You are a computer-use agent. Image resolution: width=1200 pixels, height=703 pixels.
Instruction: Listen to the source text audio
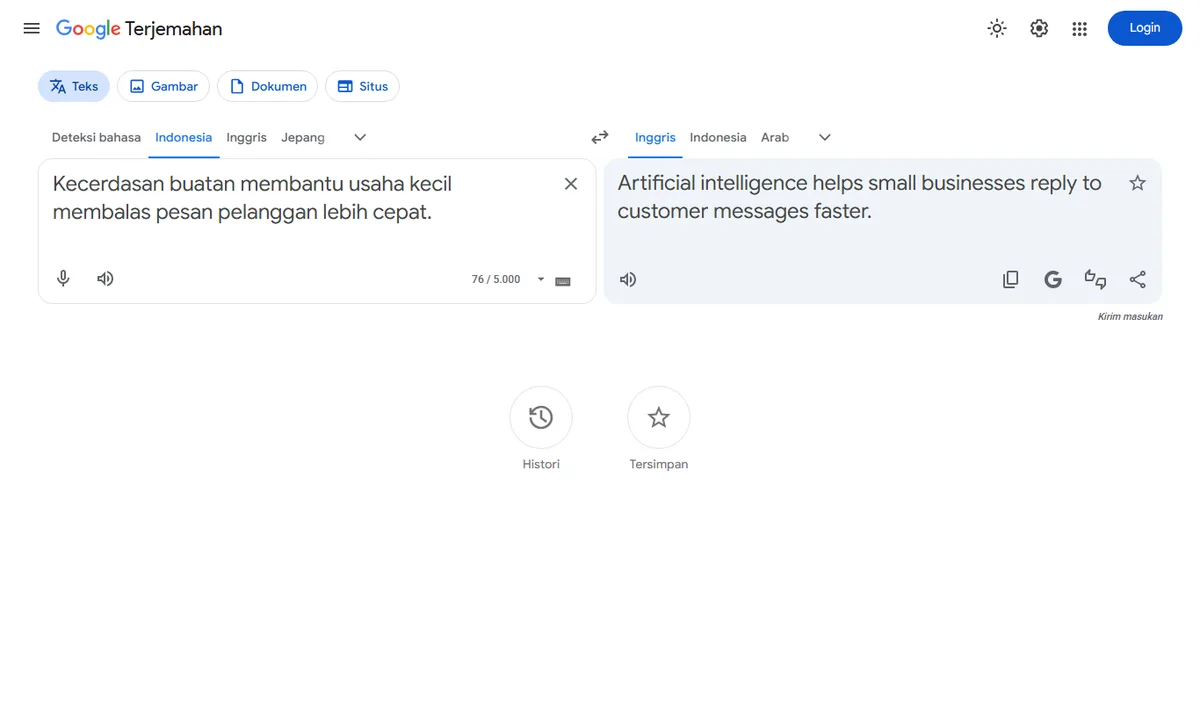click(105, 279)
